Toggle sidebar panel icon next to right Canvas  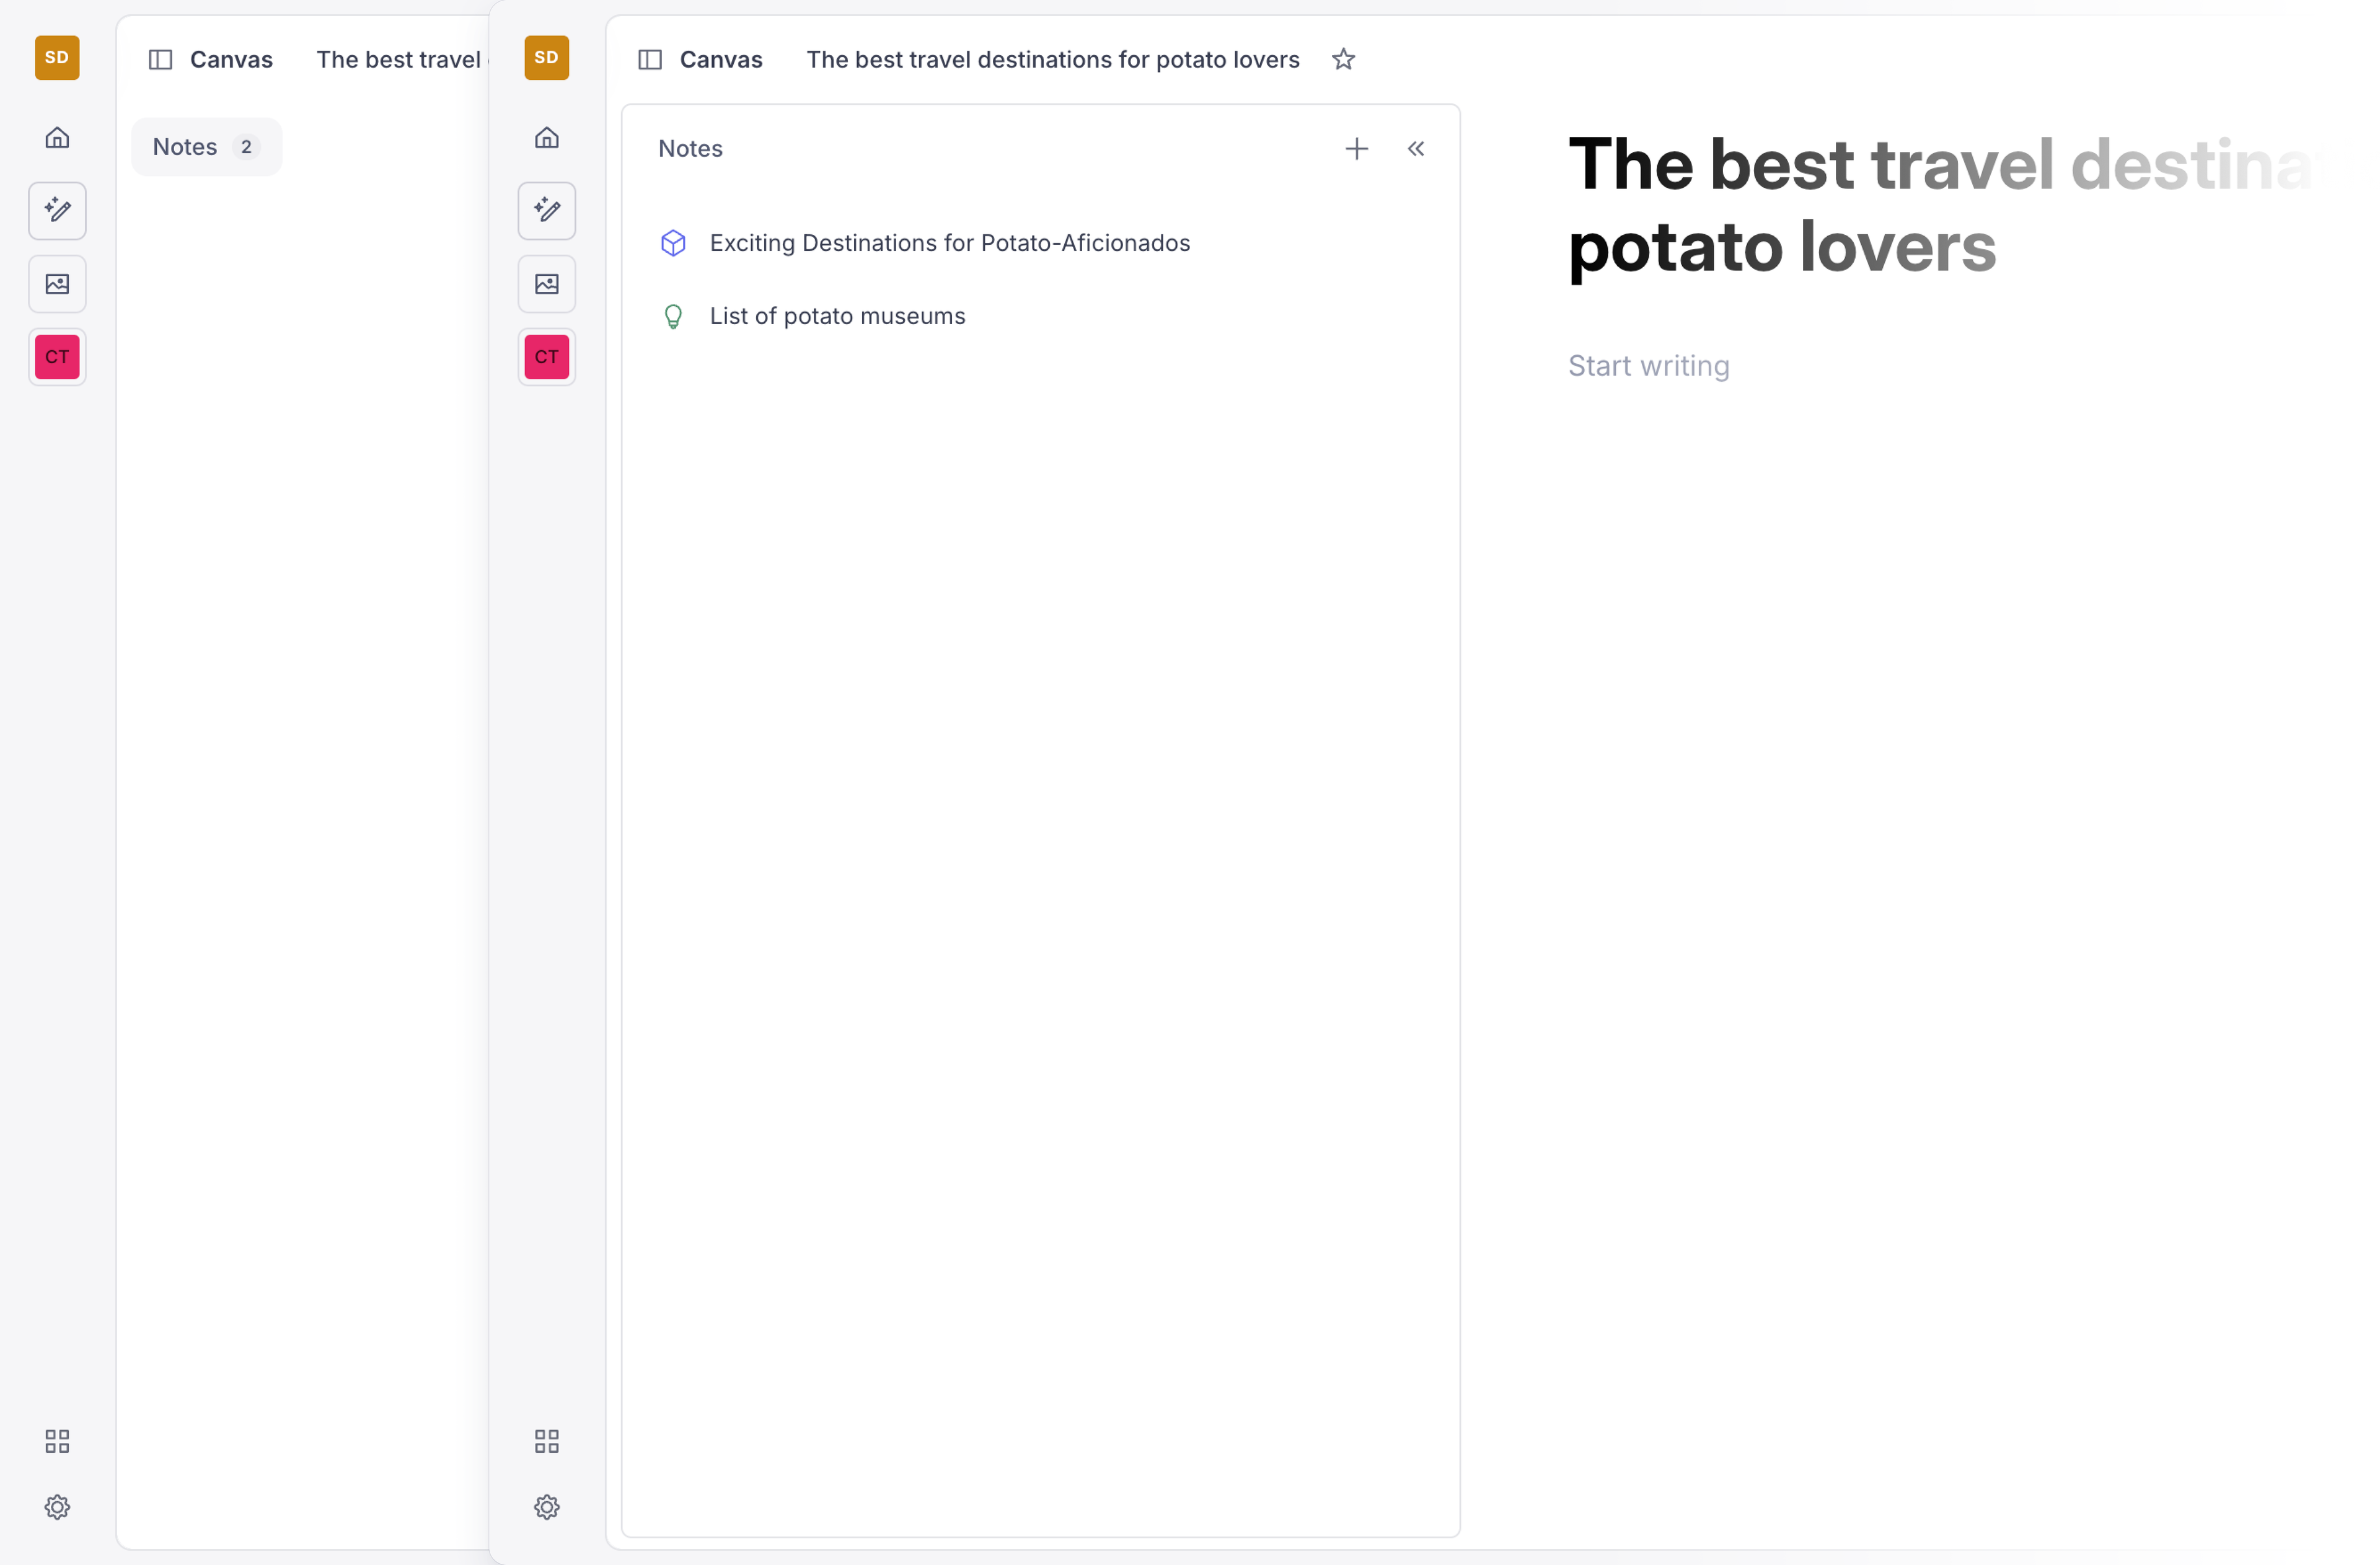(x=650, y=60)
